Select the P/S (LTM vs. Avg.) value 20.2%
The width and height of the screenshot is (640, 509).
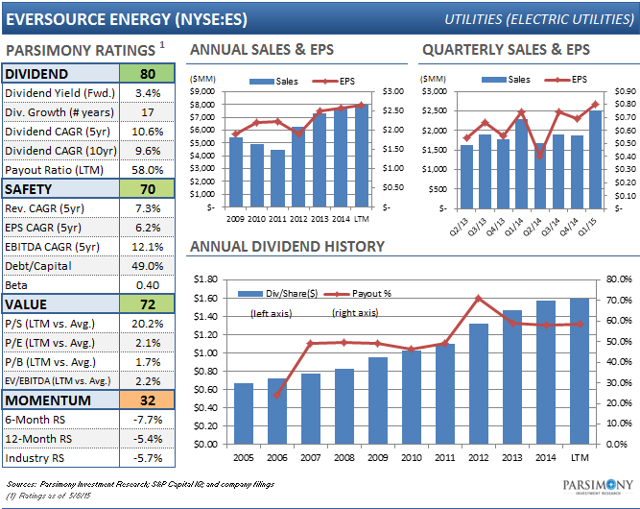[147, 324]
